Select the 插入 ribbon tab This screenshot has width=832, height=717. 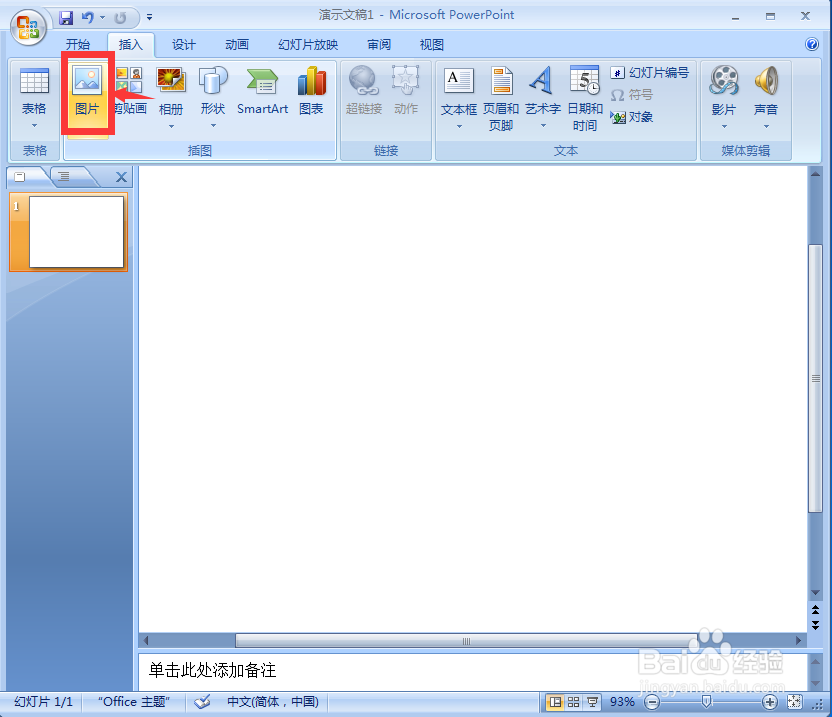[131, 45]
